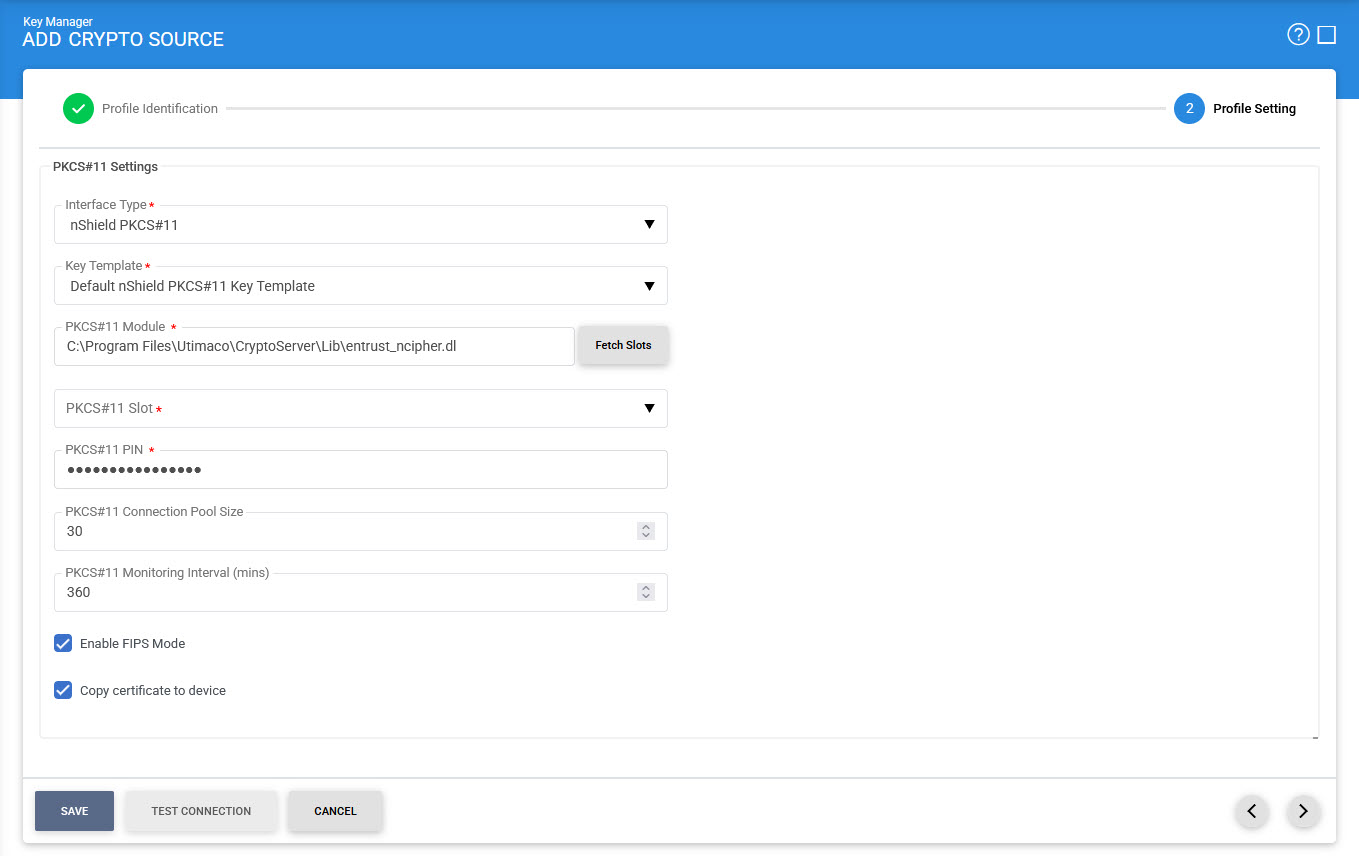Click the square window icon in header

click(1327, 35)
